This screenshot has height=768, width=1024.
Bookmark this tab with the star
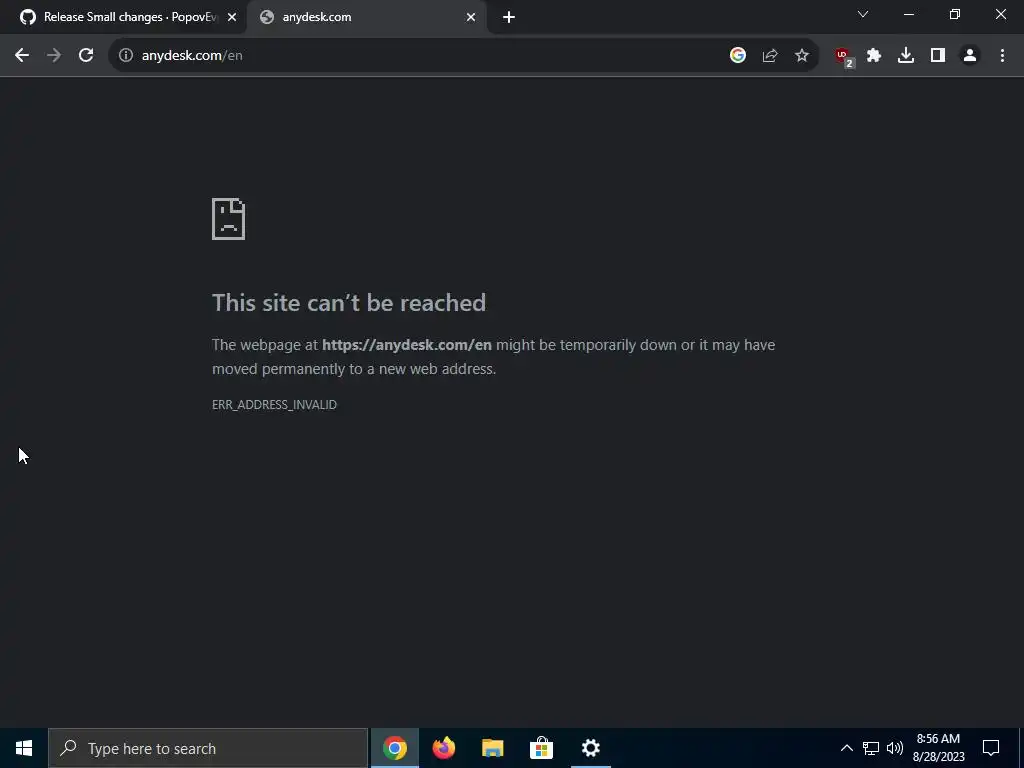tap(802, 56)
